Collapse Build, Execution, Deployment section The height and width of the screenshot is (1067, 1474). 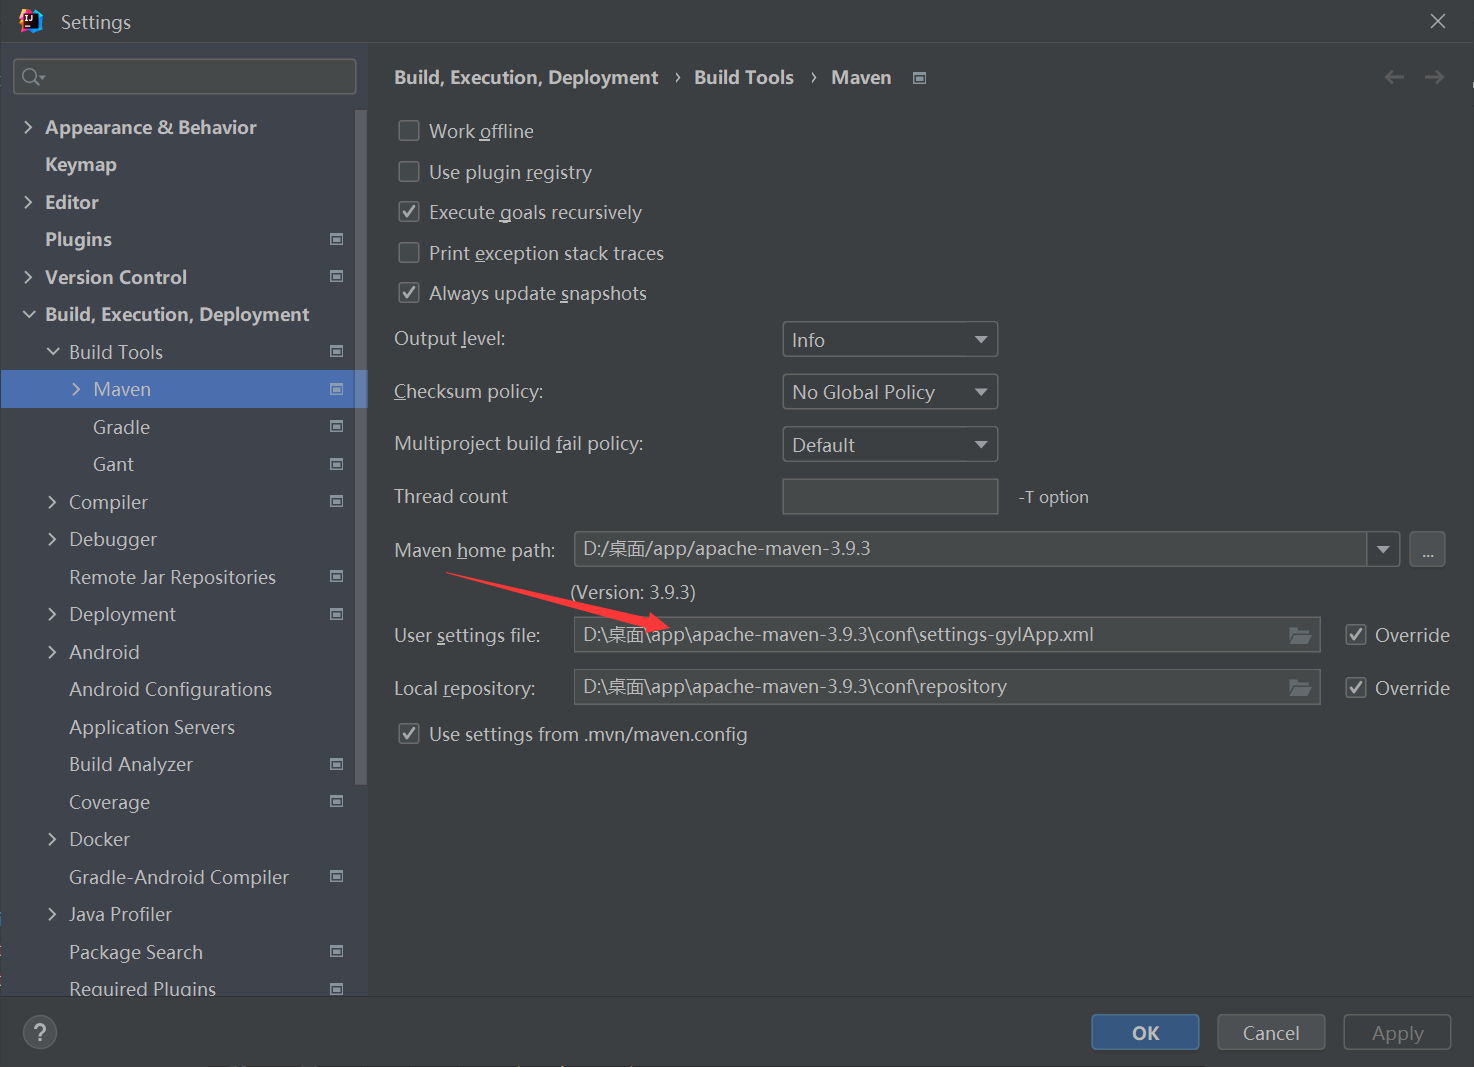click(x=28, y=314)
